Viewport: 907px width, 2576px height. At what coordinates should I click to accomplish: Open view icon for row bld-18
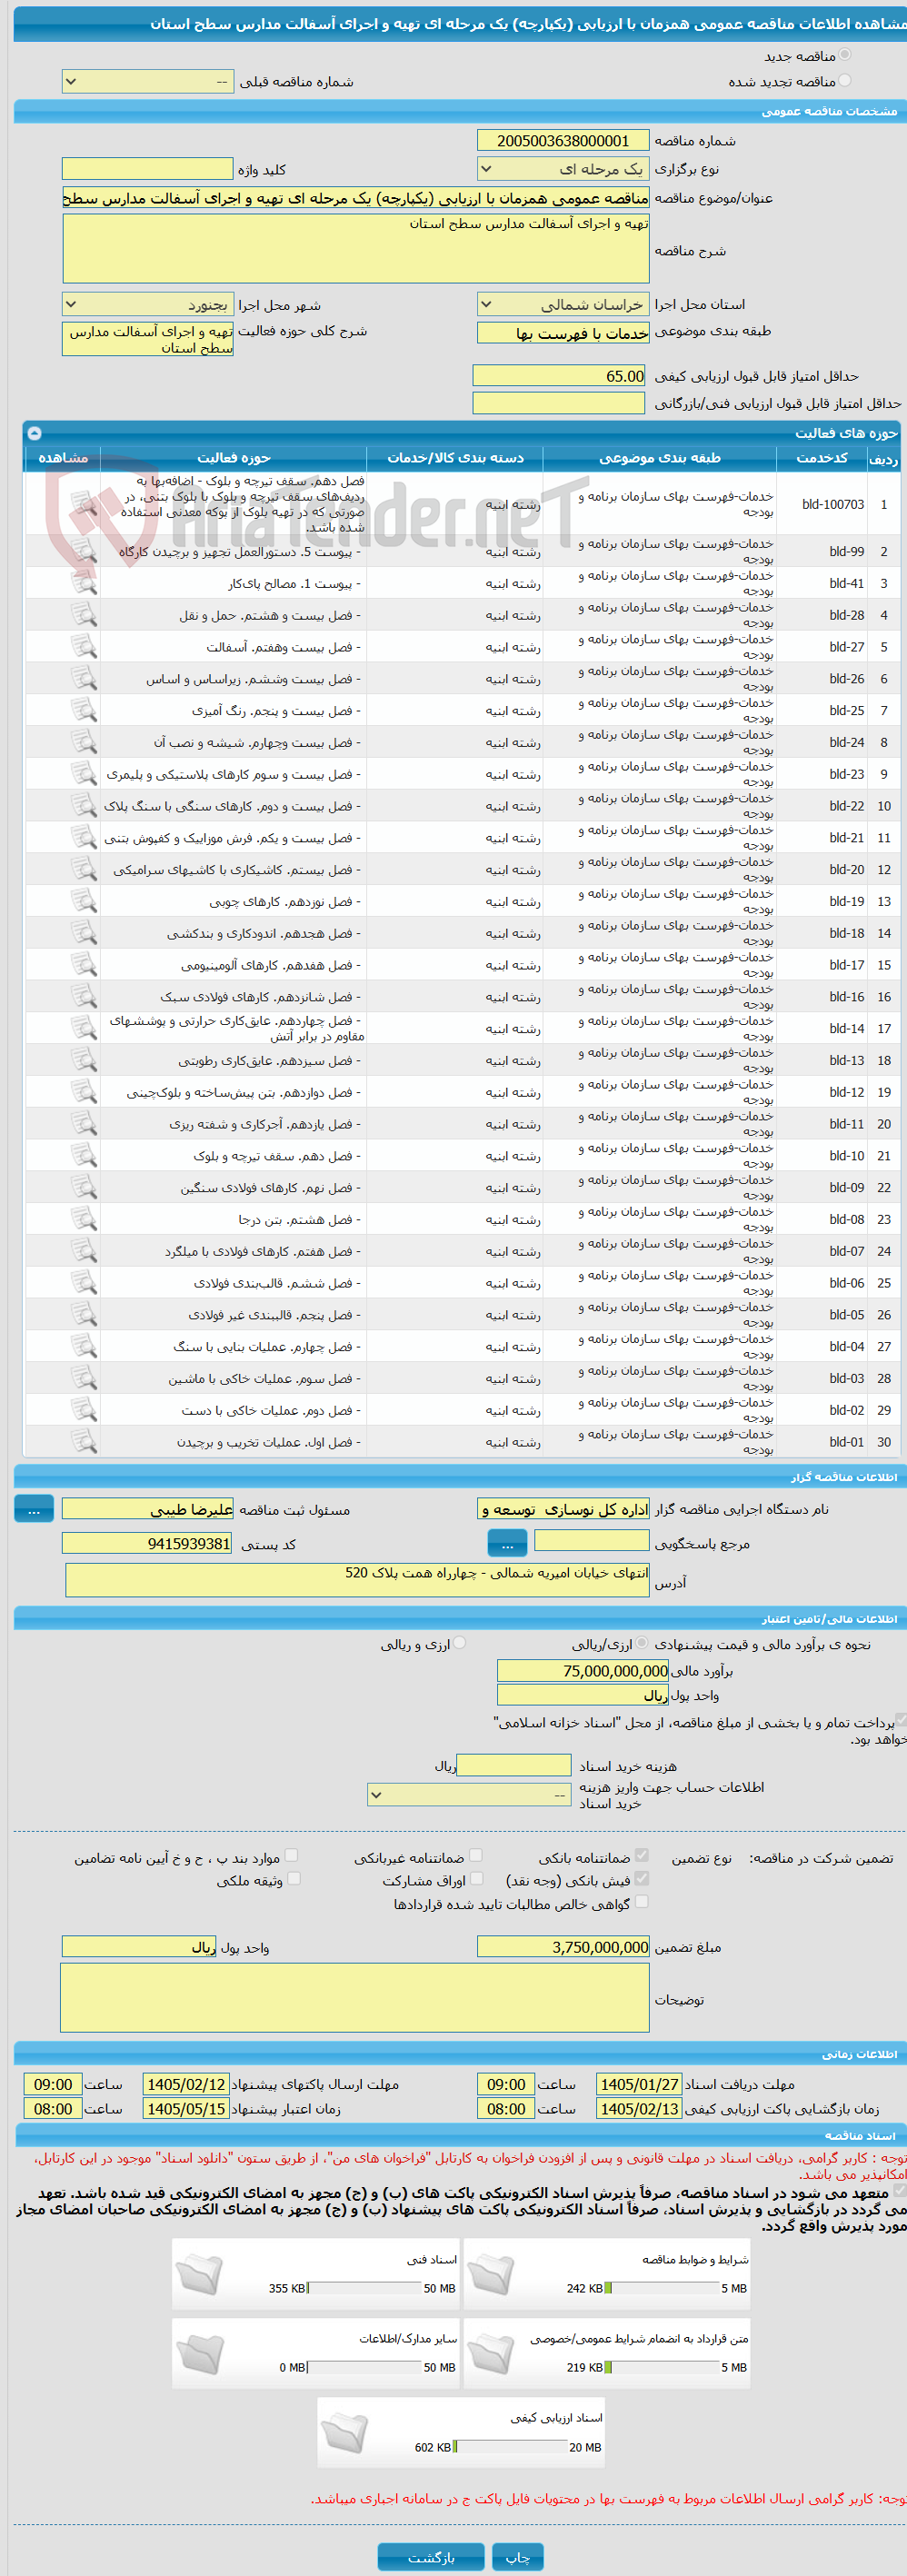click(84, 933)
